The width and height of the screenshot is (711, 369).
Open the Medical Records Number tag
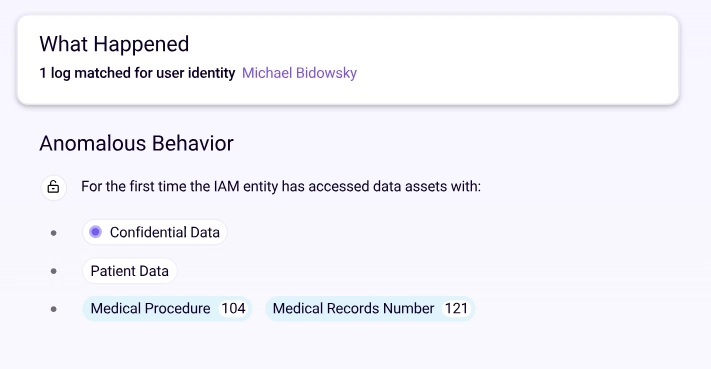coord(370,309)
